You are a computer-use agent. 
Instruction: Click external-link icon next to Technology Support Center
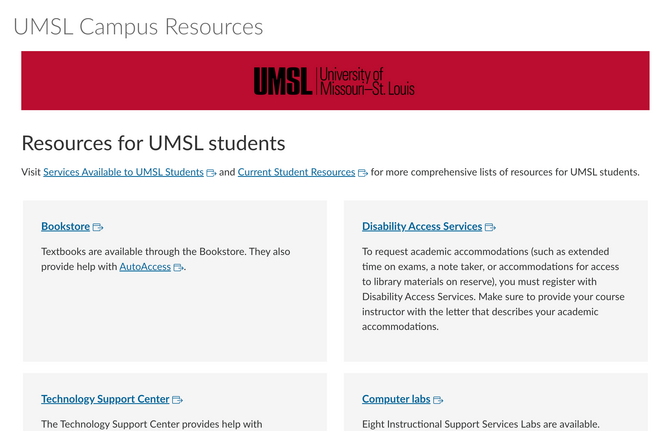pyautogui.click(x=177, y=400)
